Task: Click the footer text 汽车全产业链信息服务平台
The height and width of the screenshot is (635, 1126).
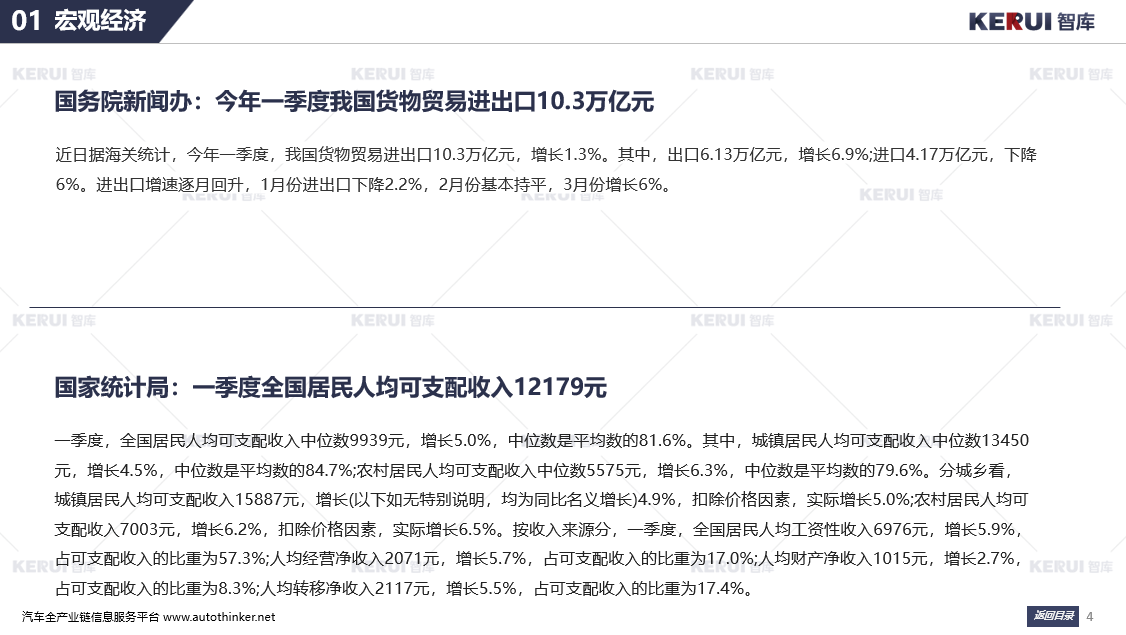Action: coord(90,617)
